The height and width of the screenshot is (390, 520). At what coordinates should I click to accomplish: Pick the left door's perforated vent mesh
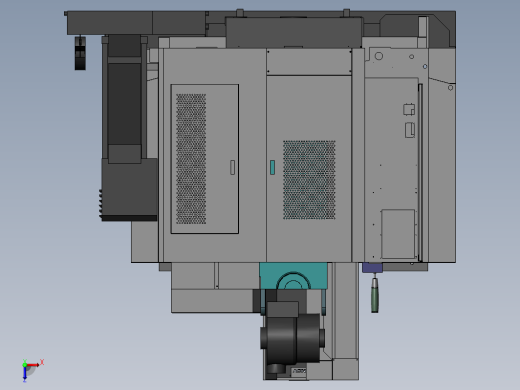[191, 159]
